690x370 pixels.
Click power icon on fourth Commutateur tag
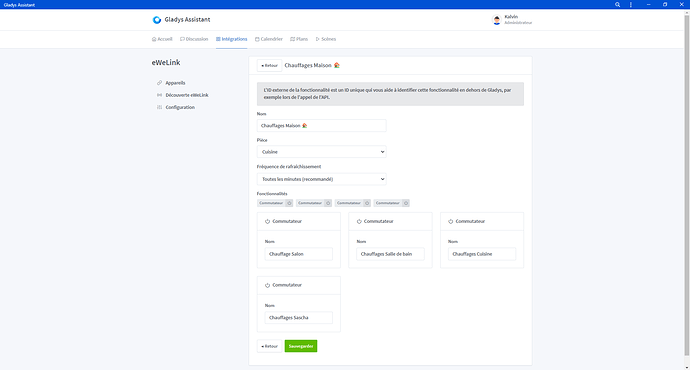(406, 203)
